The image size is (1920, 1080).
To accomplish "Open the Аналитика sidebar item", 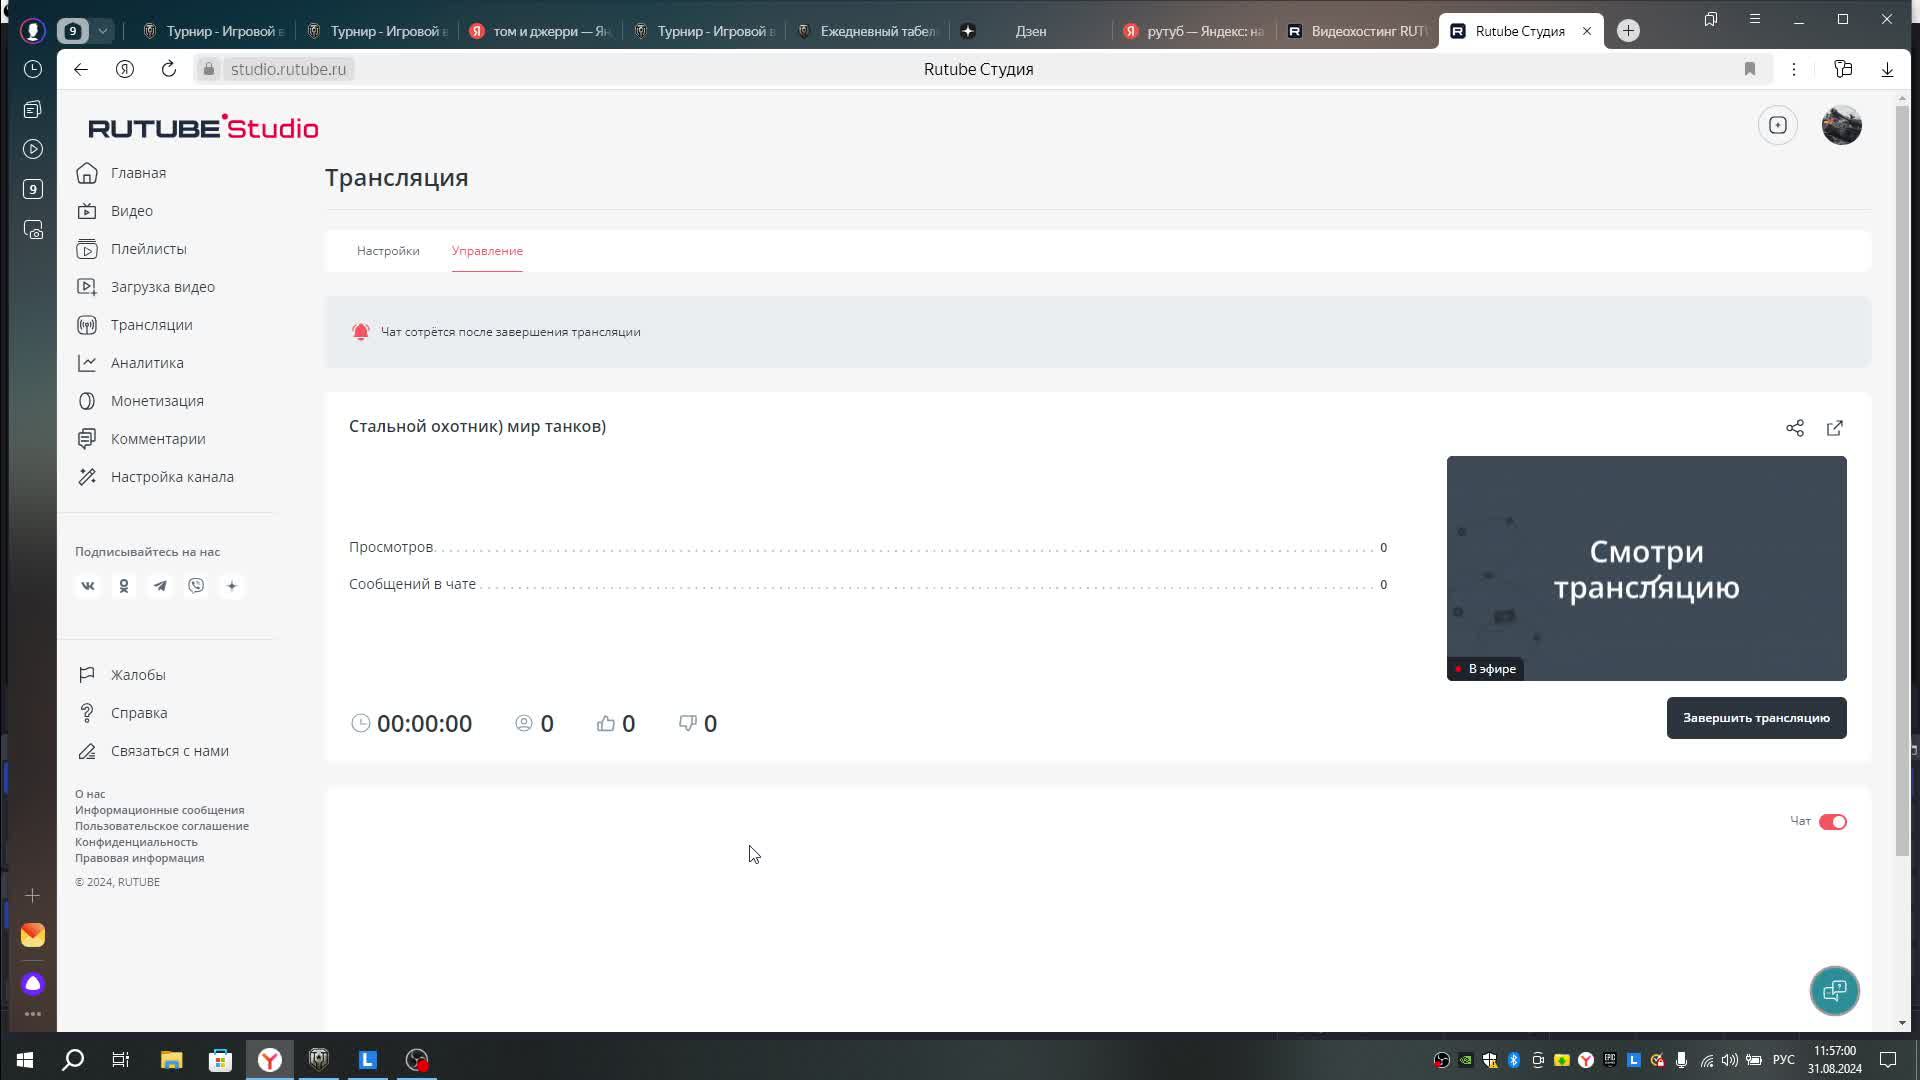I will click(147, 363).
